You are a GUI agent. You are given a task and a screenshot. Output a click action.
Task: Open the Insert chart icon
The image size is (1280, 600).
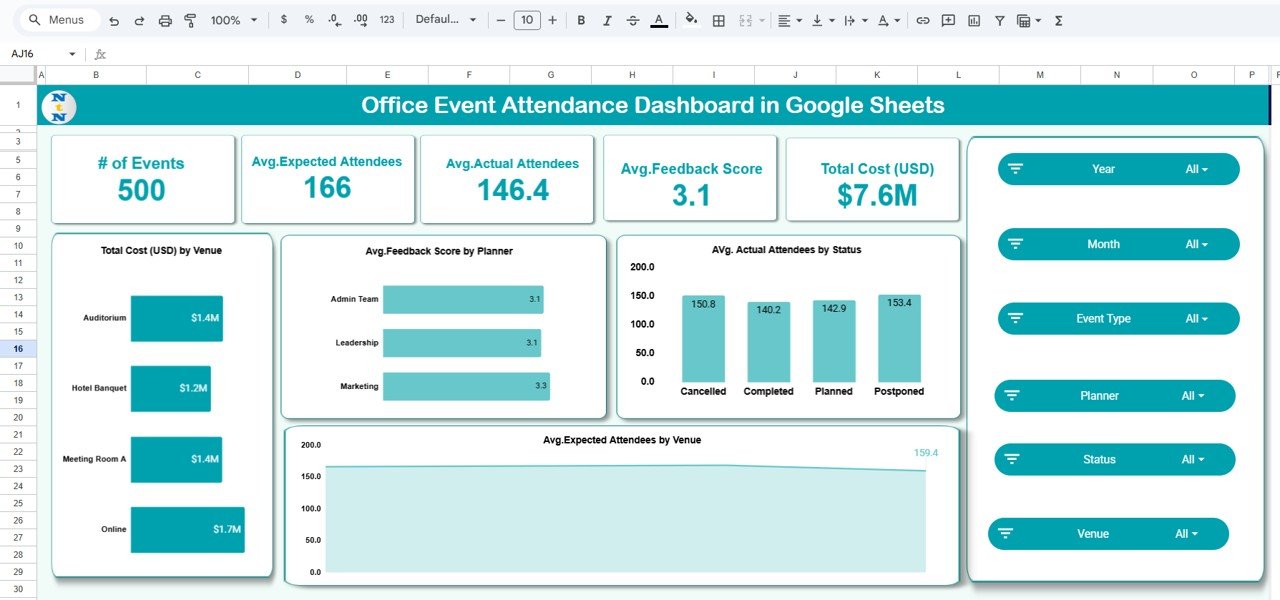tap(972, 20)
